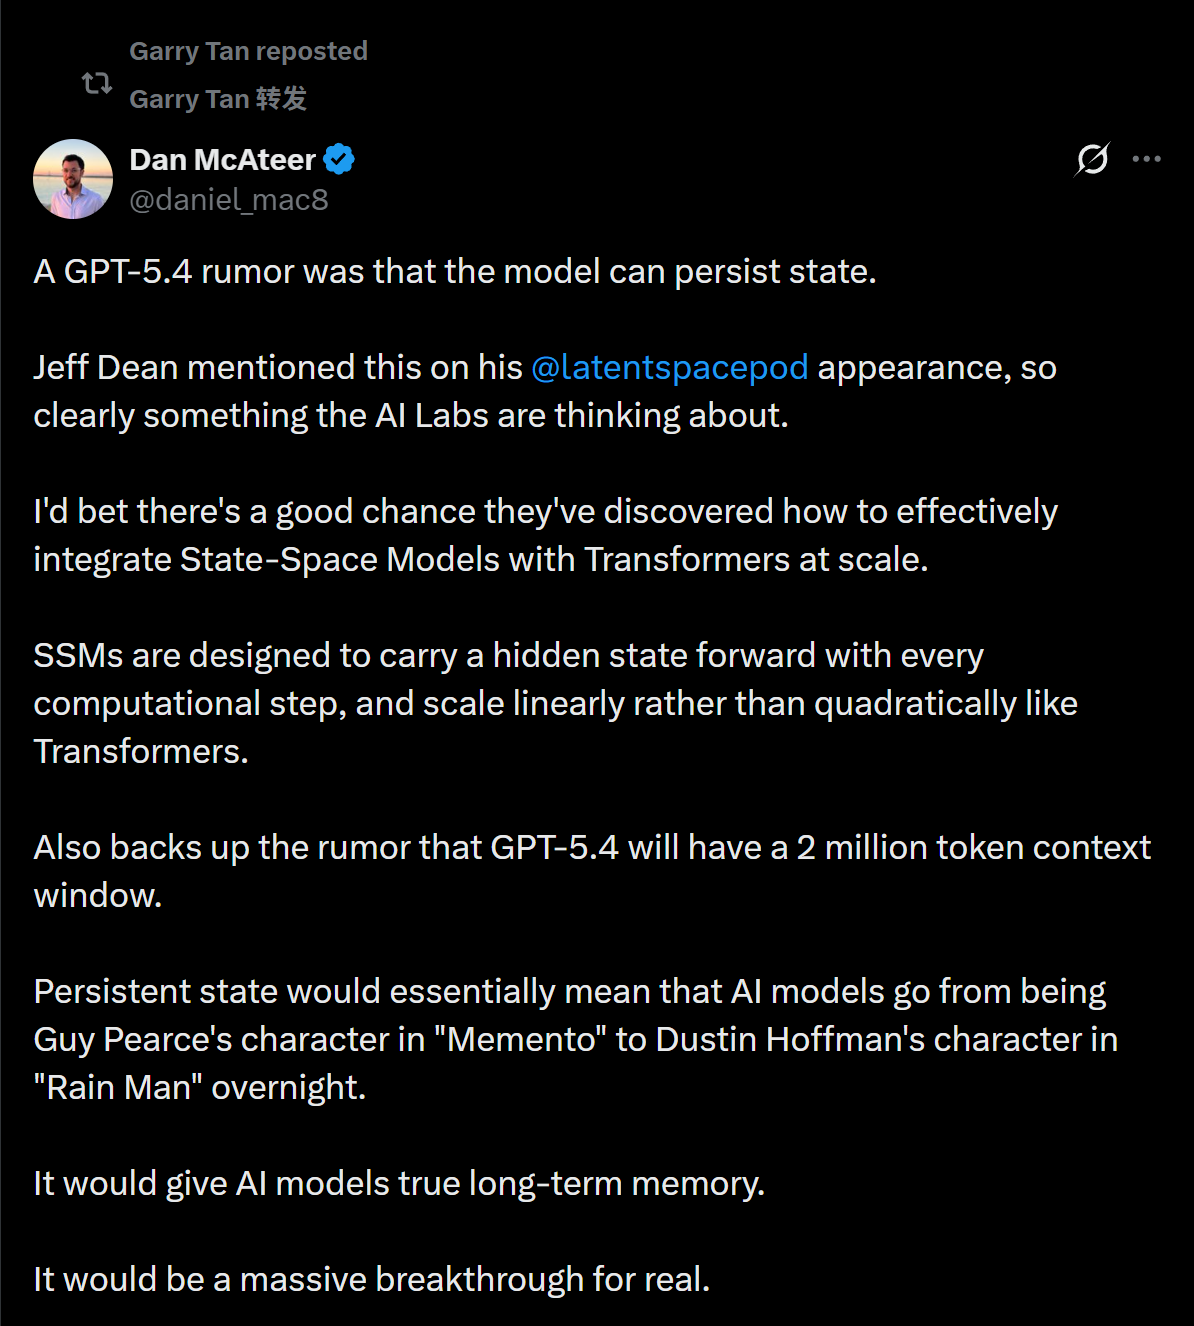The image size is (1194, 1326).
Task: Click the "massive breakthrough for real" sentence
Action: click(x=372, y=1280)
